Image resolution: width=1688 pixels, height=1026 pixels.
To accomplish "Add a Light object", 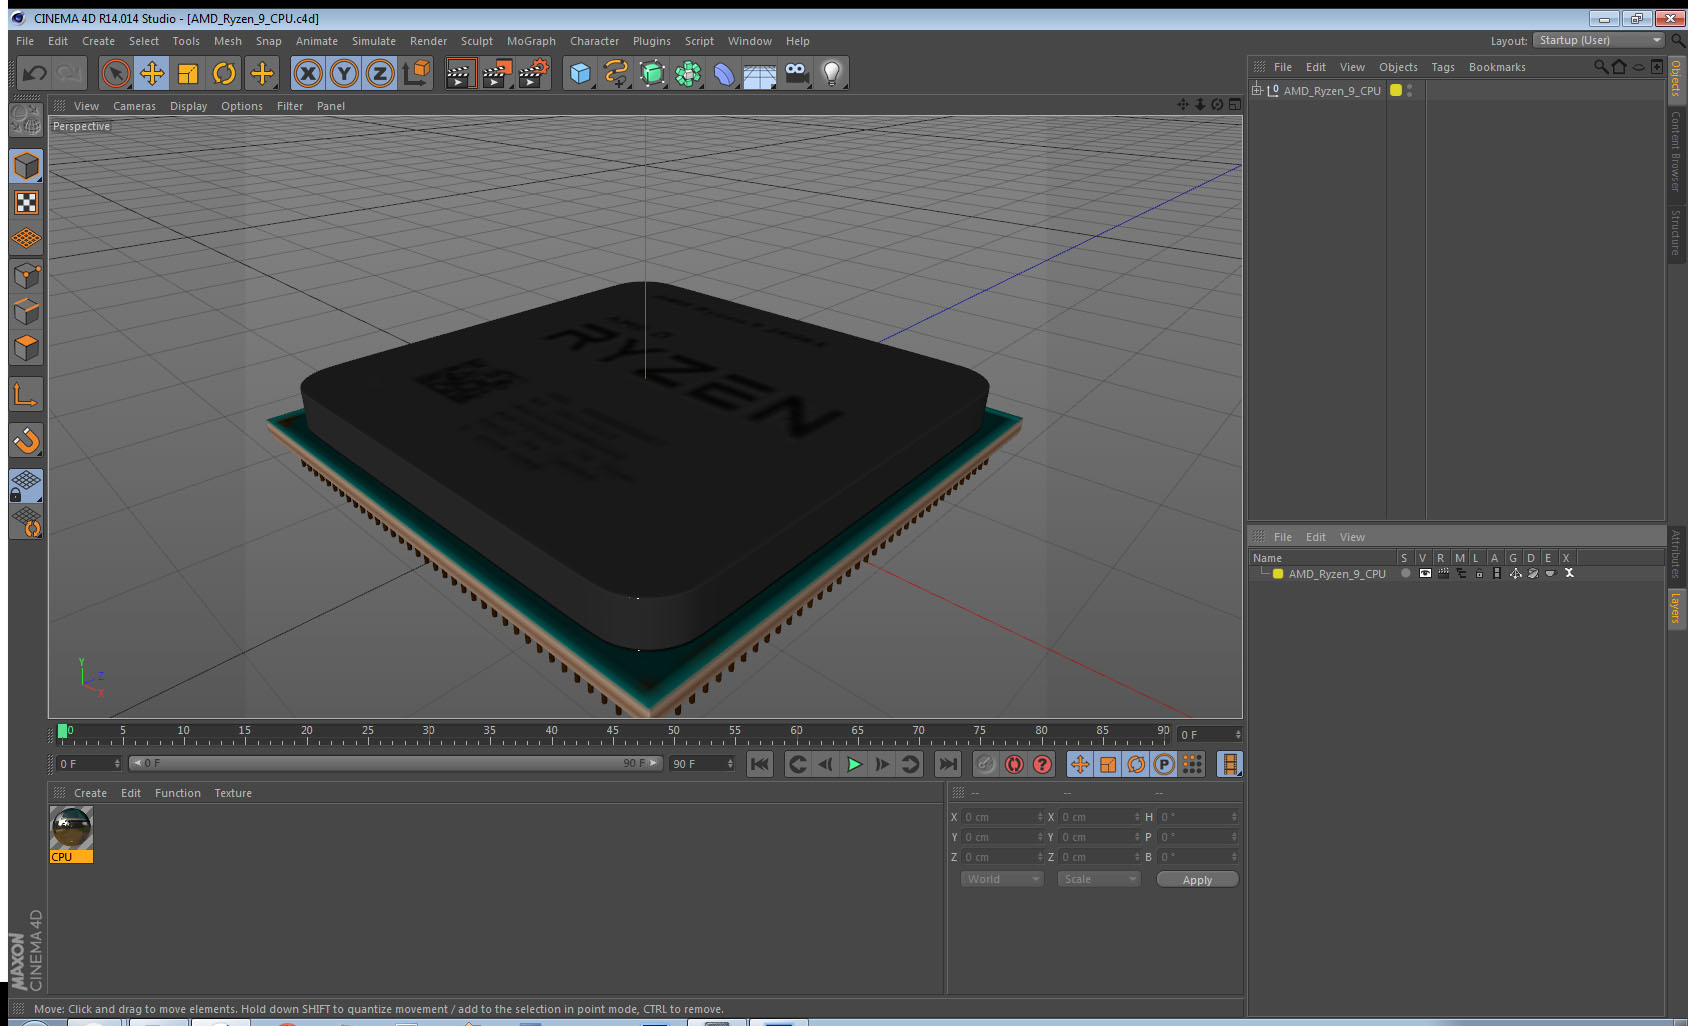I will click(832, 73).
